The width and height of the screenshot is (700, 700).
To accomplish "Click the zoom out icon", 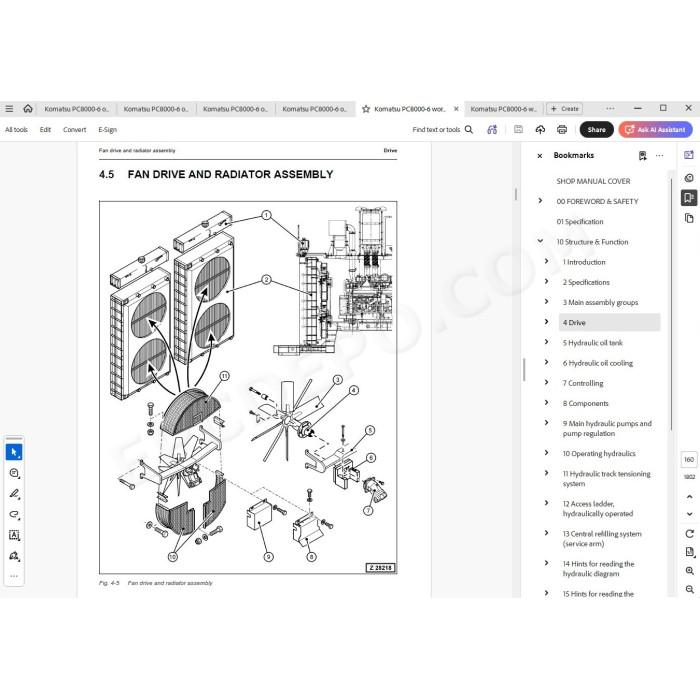I will click(689, 589).
